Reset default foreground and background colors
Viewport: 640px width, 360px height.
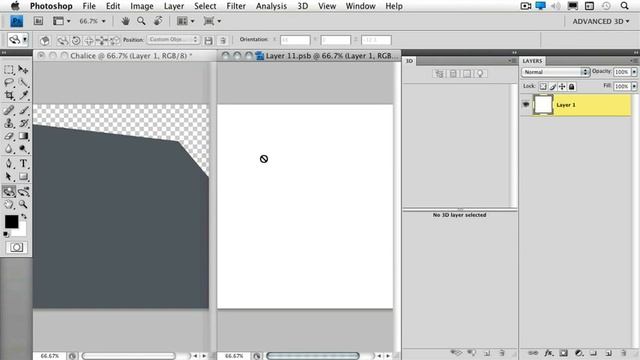6,234
